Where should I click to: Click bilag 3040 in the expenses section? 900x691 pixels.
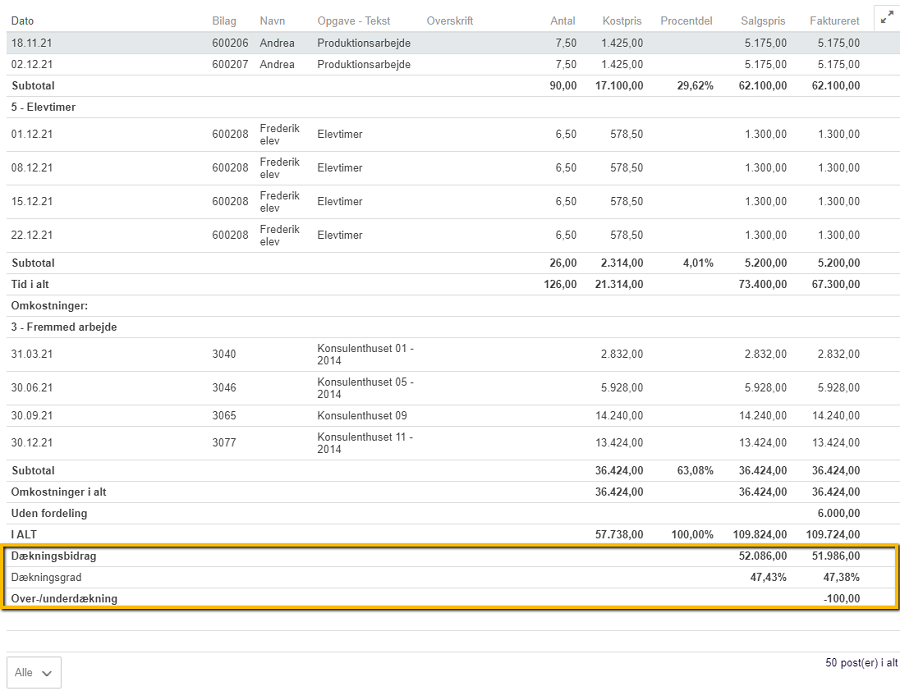click(x=224, y=354)
